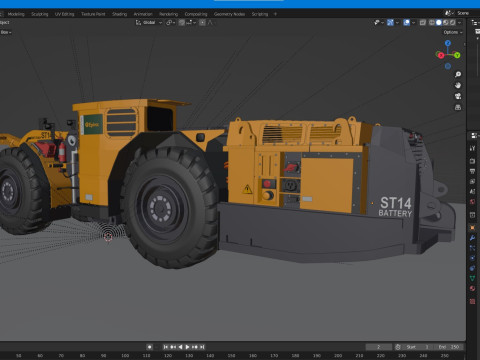
Task: Click the negative Z gizmo ball
Action: [x=448, y=66]
